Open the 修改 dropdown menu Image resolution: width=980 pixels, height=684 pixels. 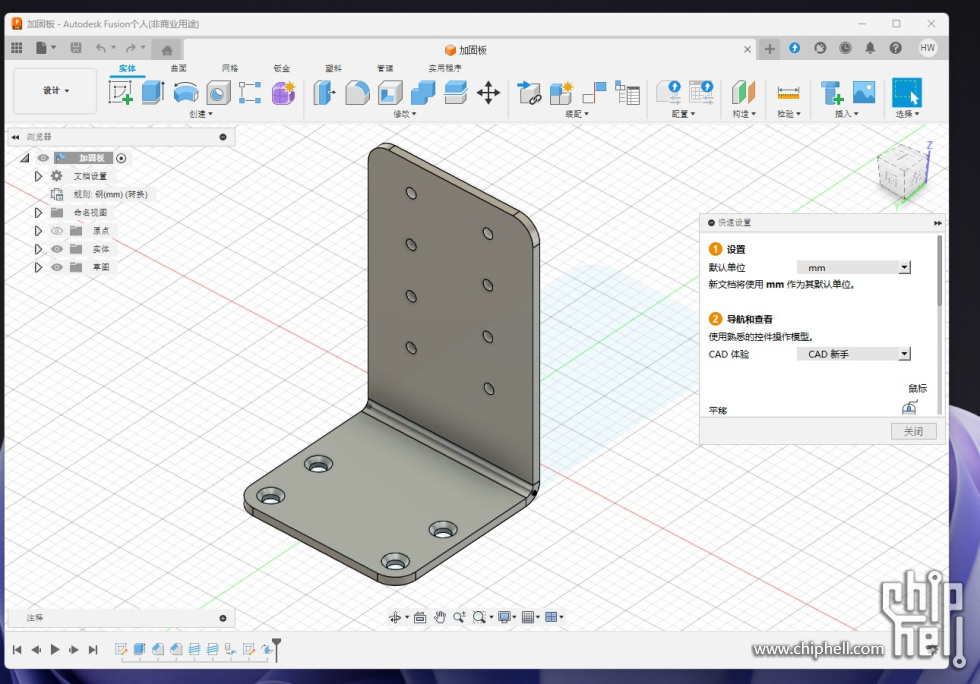click(x=404, y=114)
